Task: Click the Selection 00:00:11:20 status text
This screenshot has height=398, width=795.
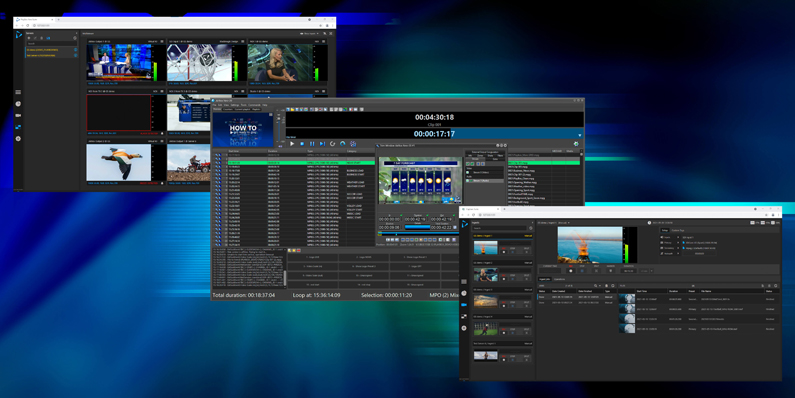Action: pos(386,295)
